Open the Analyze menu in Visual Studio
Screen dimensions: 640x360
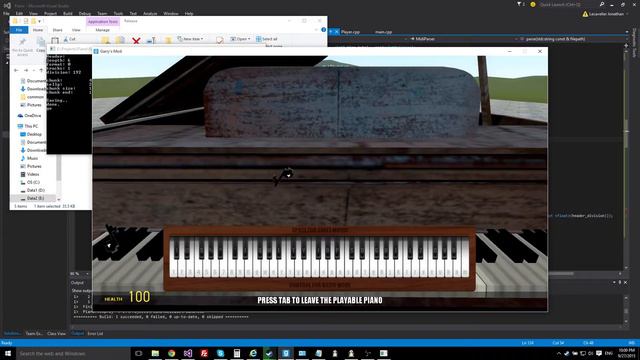coord(150,13)
